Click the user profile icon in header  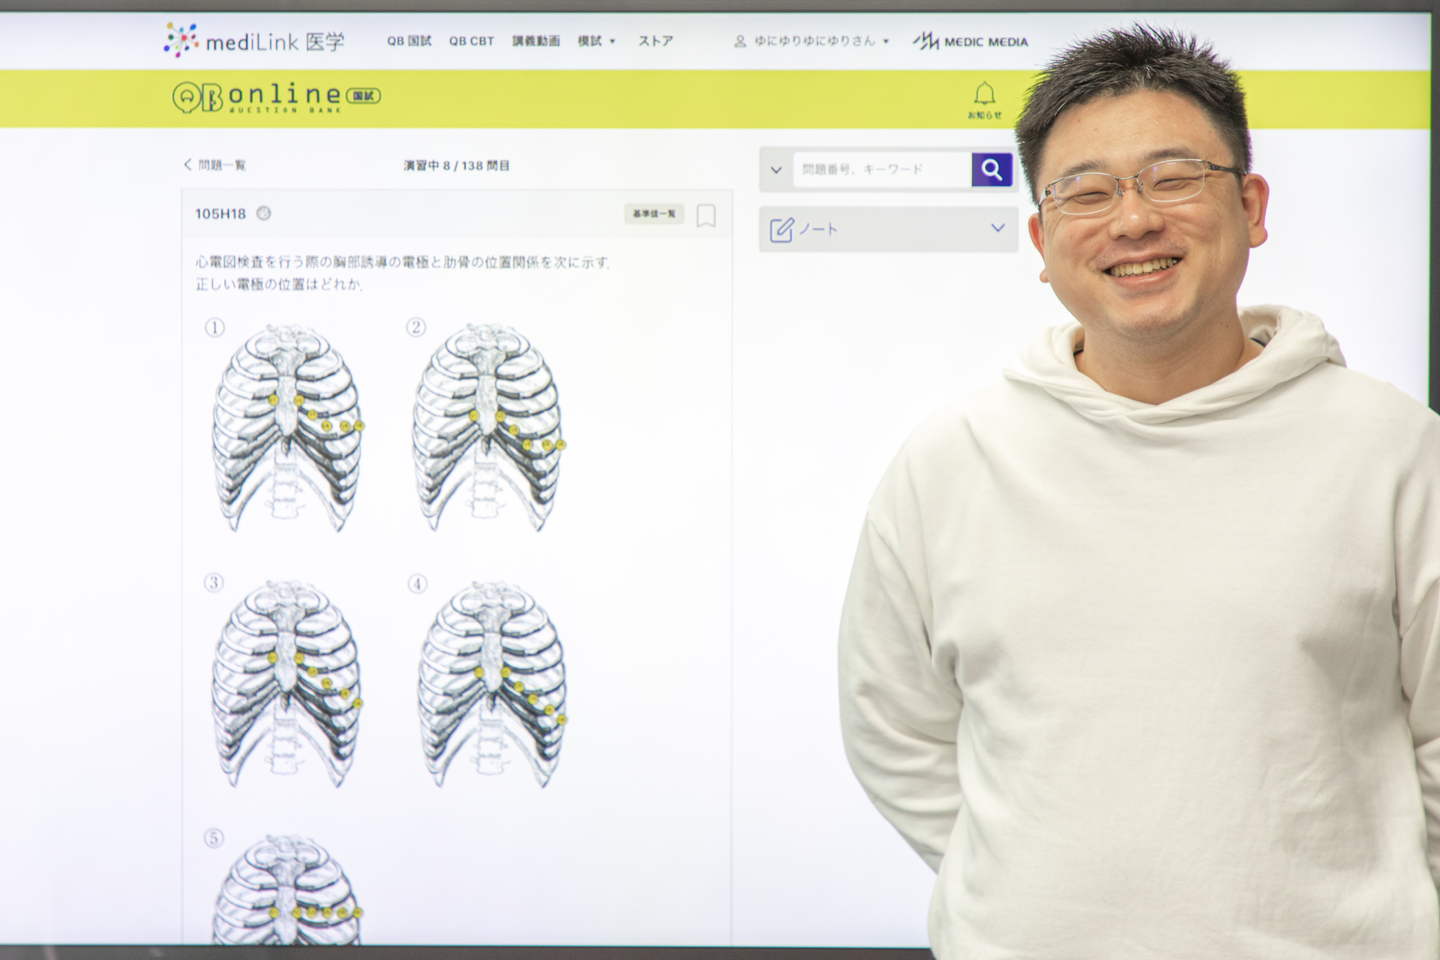[x=740, y=41]
